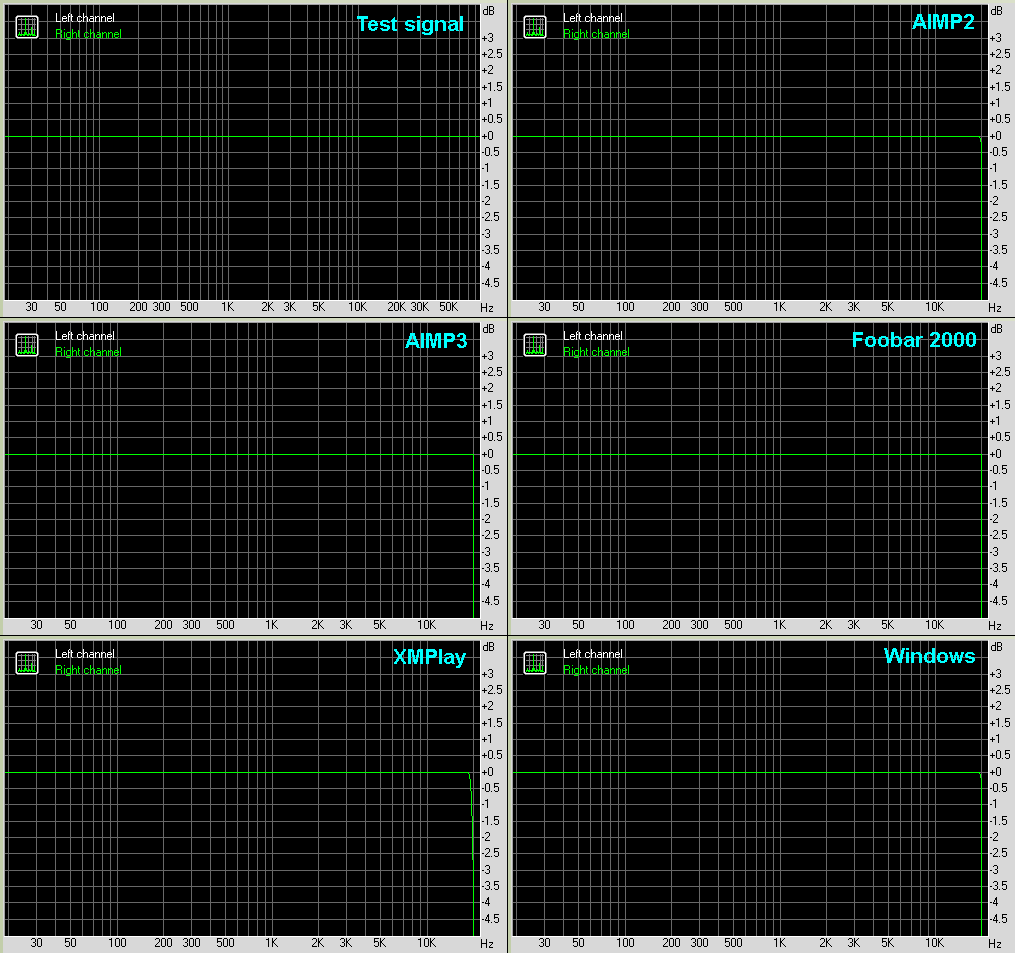Click the Foobar 2000 title
The height and width of the screenshot is (953, 1015).
pyautogui.click(x=914, y=340)
